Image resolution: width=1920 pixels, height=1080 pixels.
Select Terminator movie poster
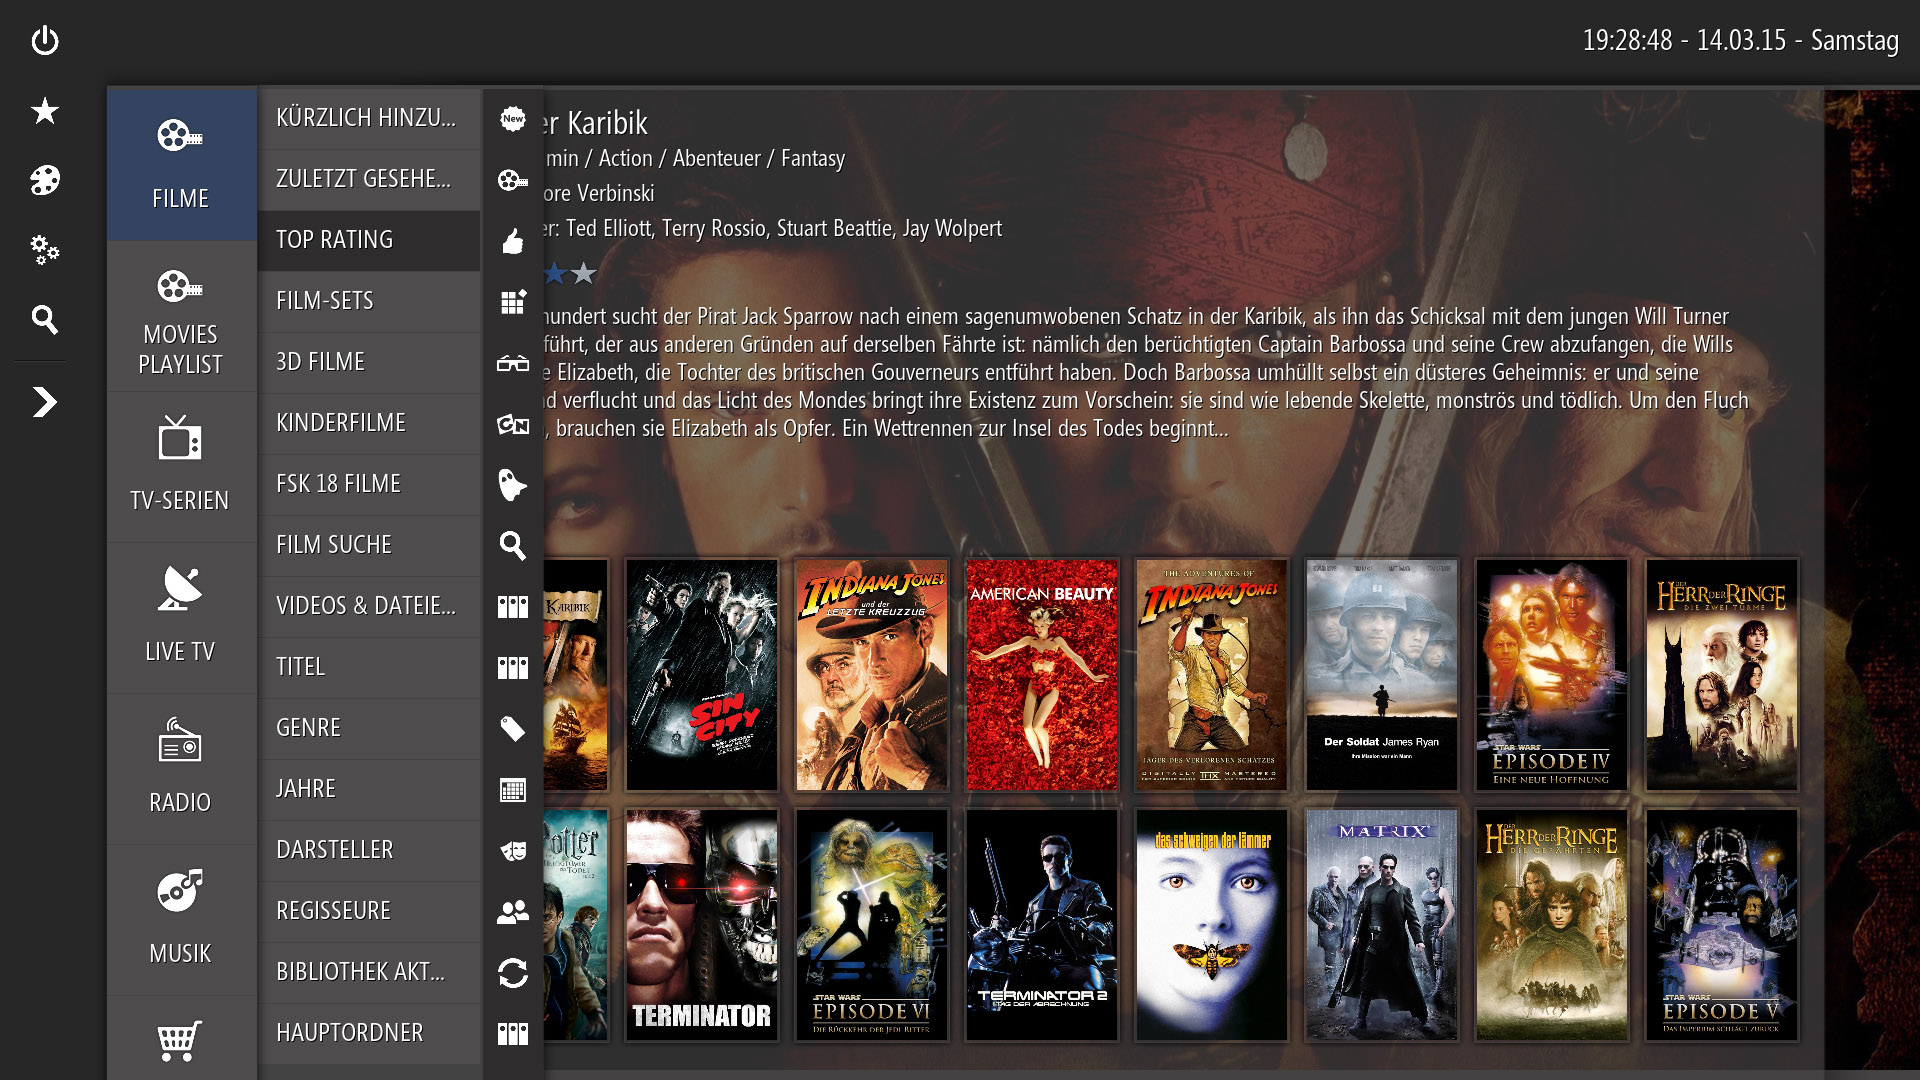pyautogui.click(x=702, y=925)
